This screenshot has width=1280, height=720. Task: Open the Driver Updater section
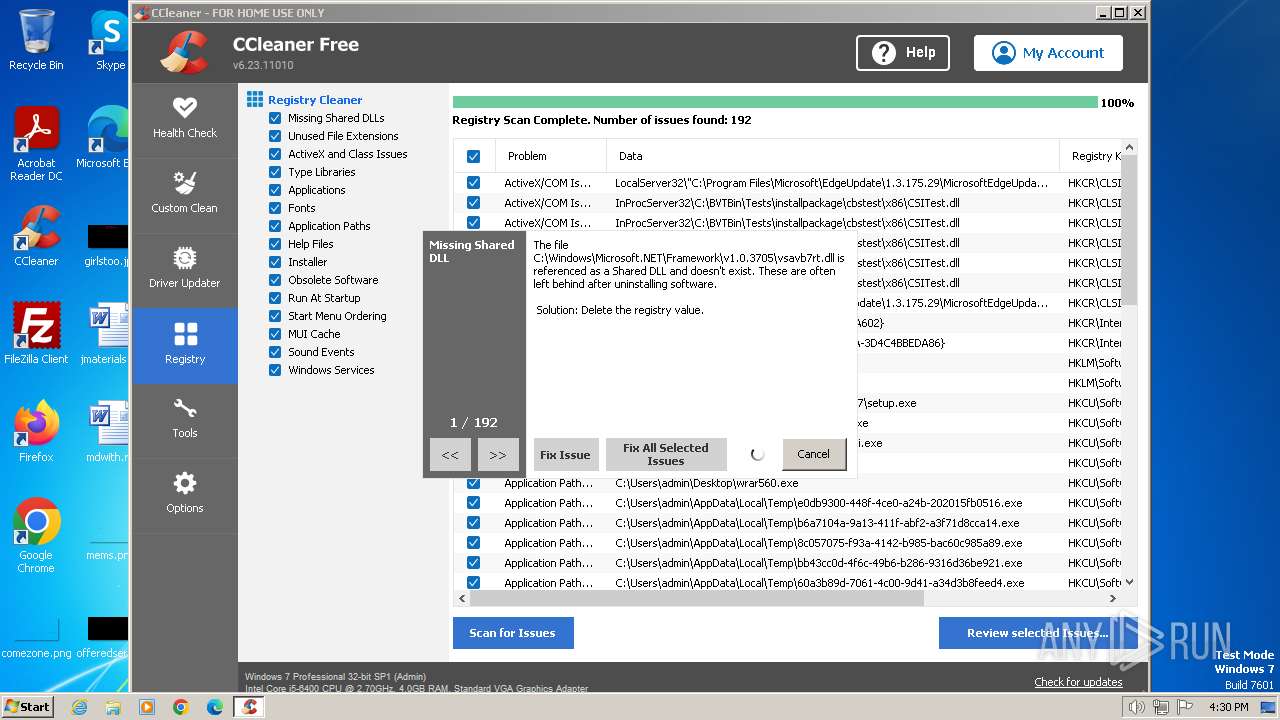click(185, 269)
